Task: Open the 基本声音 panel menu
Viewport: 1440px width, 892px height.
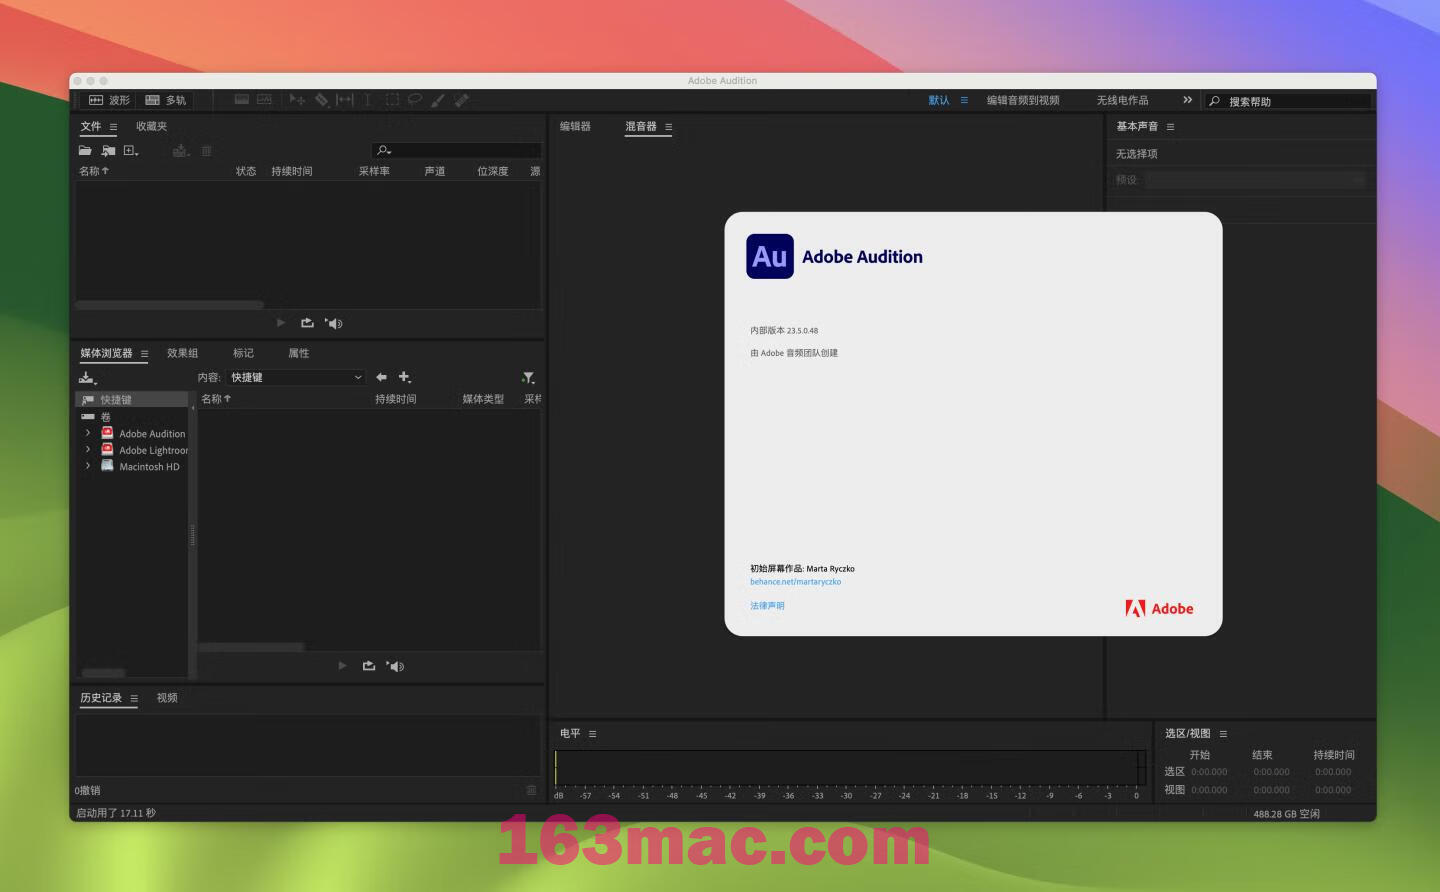Action: 1170,127
